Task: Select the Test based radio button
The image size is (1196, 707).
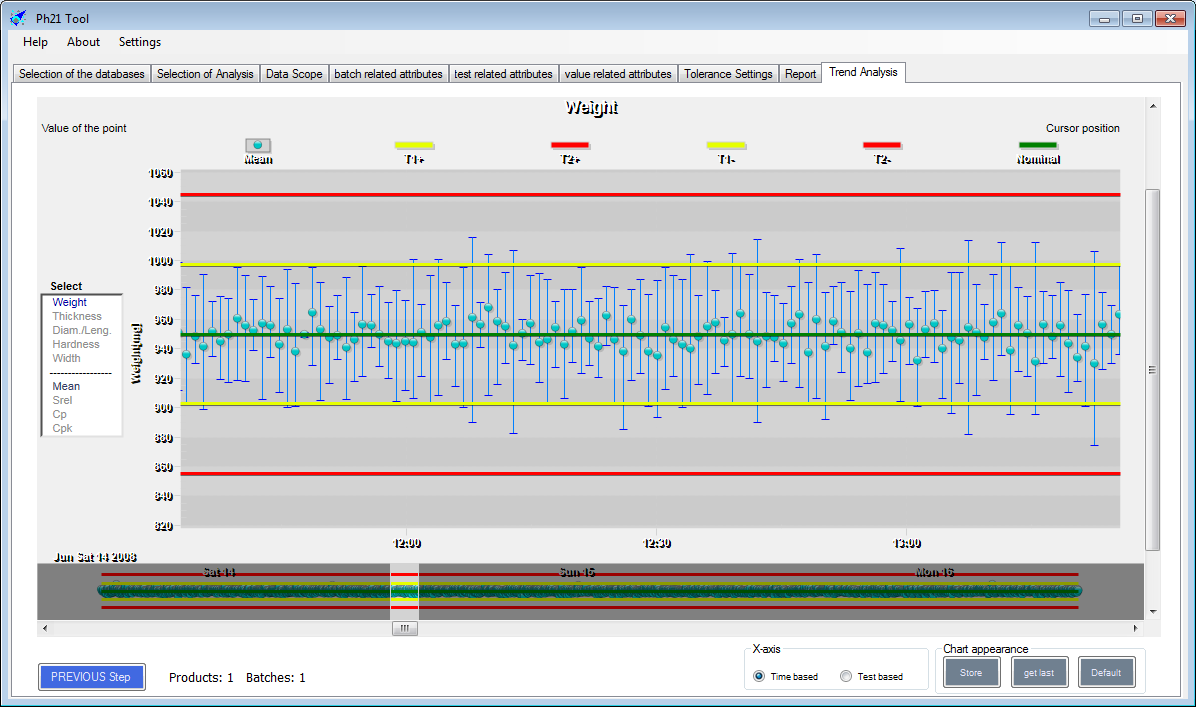Action: click(846, 676)
